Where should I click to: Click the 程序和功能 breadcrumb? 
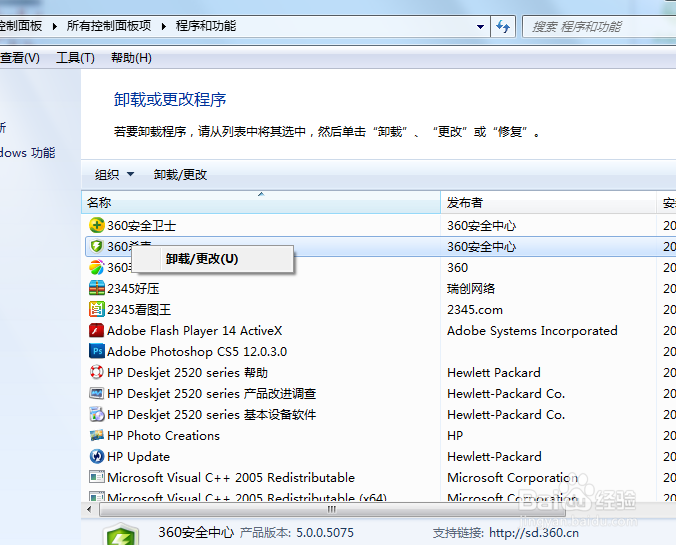coord(206,26)
